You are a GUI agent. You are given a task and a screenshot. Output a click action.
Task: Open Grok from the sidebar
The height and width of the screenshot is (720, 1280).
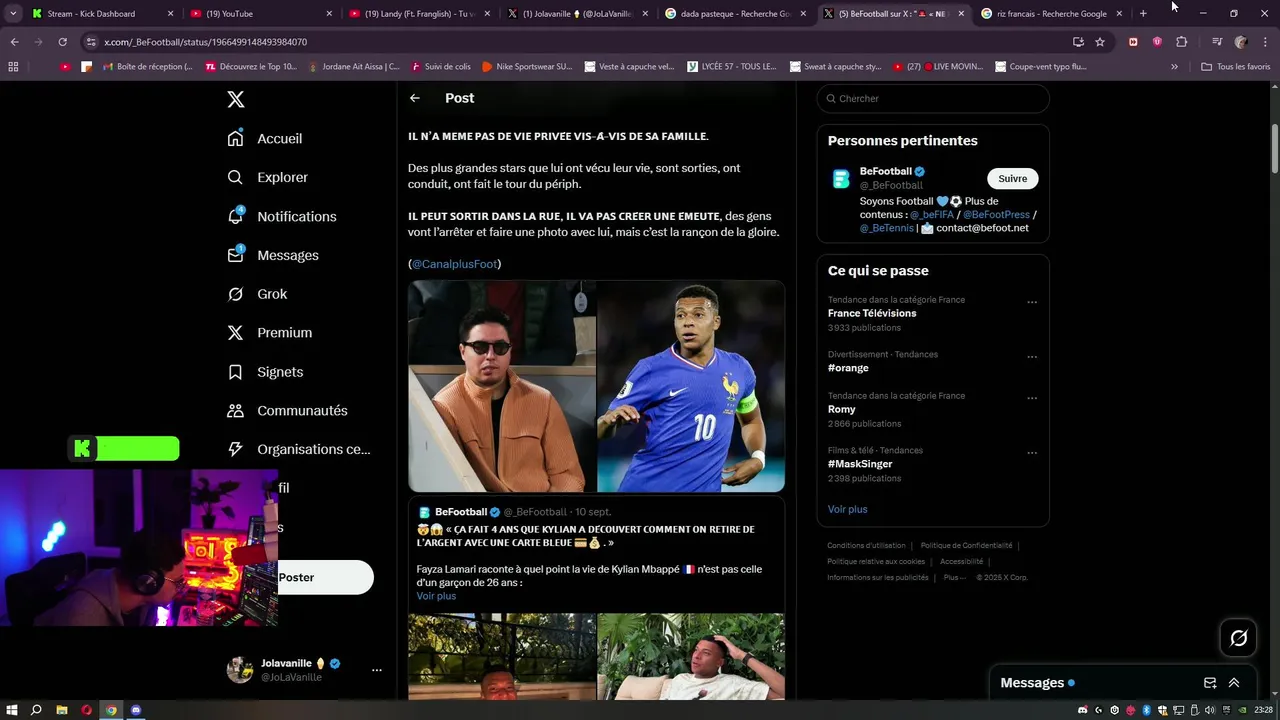(257, 294)
